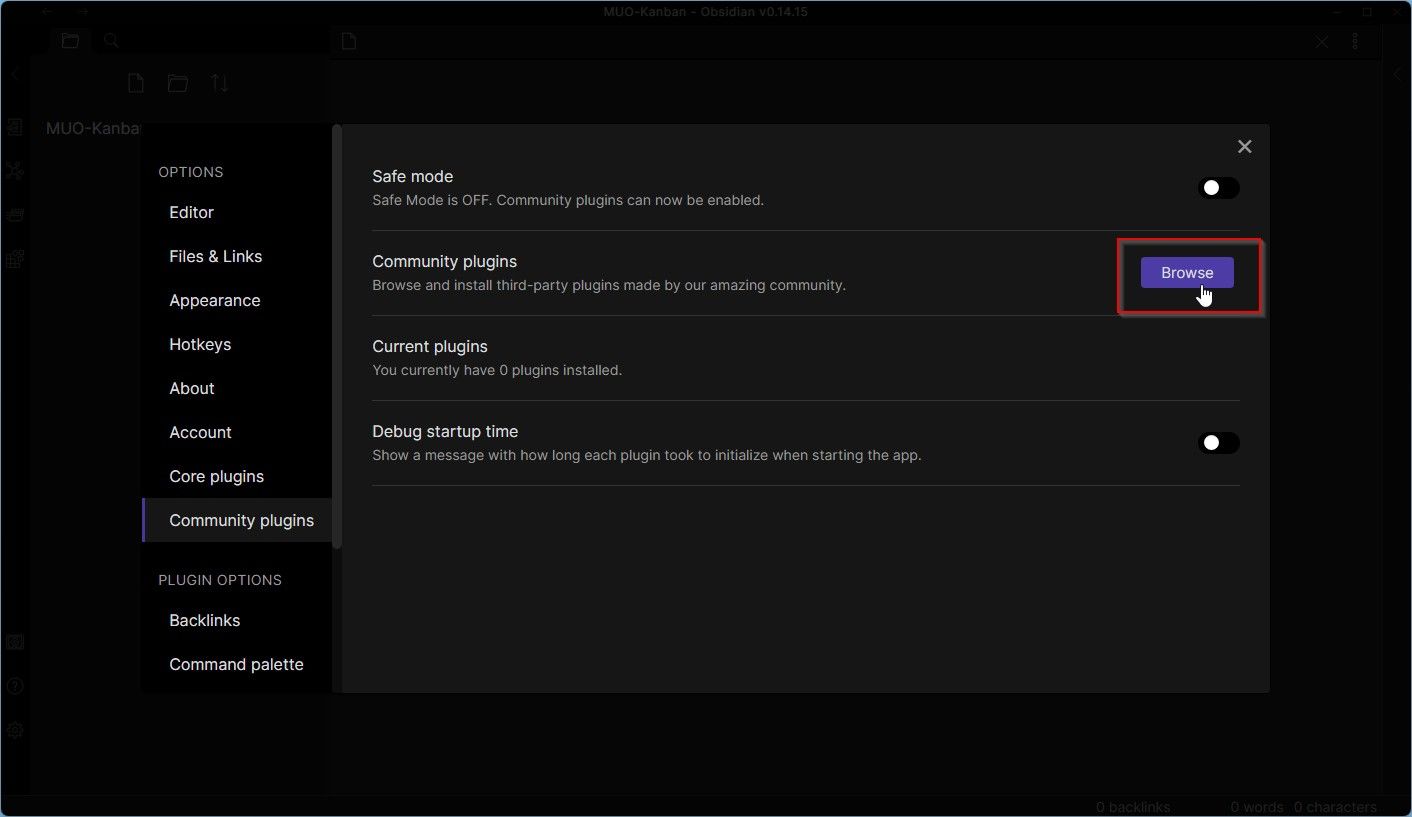This screenshot has width=1412, height=817.
Task: Click the Browse button for community plugins
Action: point(1186,272)
